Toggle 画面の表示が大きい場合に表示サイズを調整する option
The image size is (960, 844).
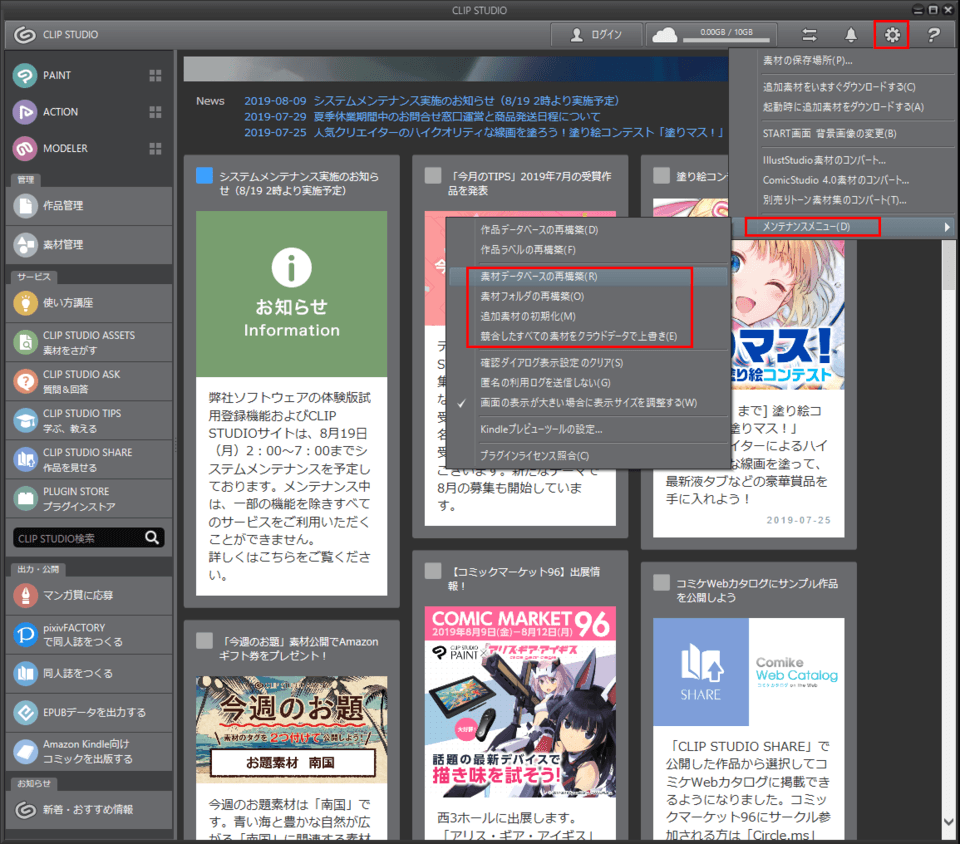coord(588,403)
